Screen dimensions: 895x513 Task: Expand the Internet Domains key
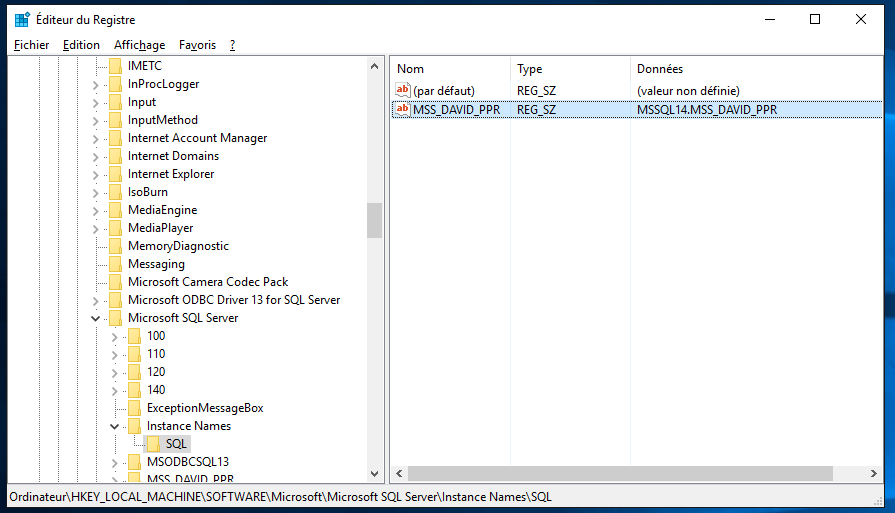pyautogui.click(x=95, y=157)
